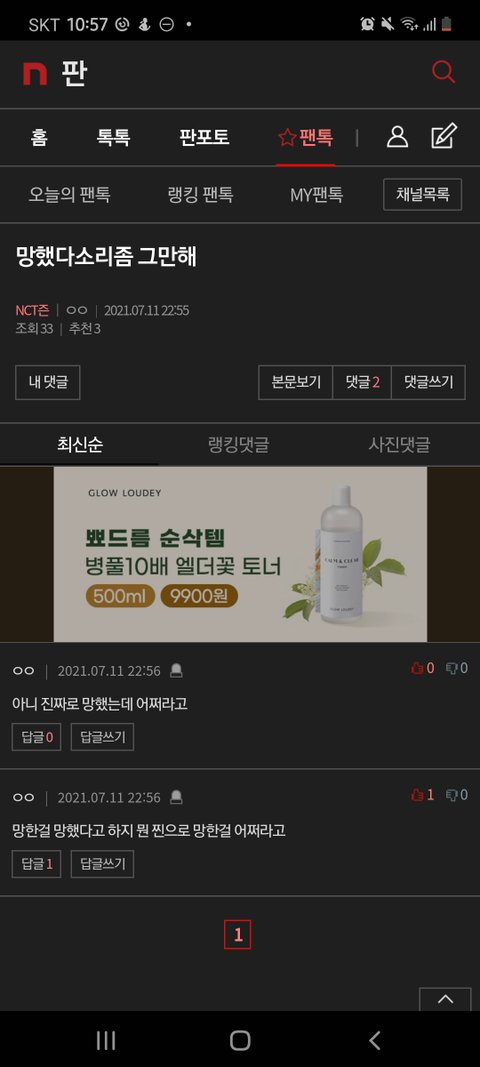480x1067 pixels.
Task: Expand replies with 답글 1 button
Action: point(36,864)
